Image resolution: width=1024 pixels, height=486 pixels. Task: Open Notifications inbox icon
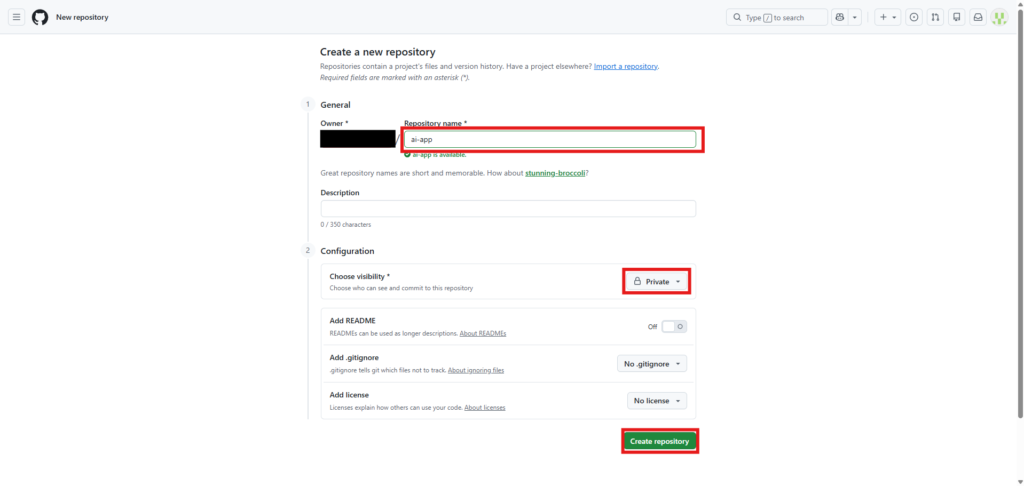pyautogui.click(x=978, y=18)
